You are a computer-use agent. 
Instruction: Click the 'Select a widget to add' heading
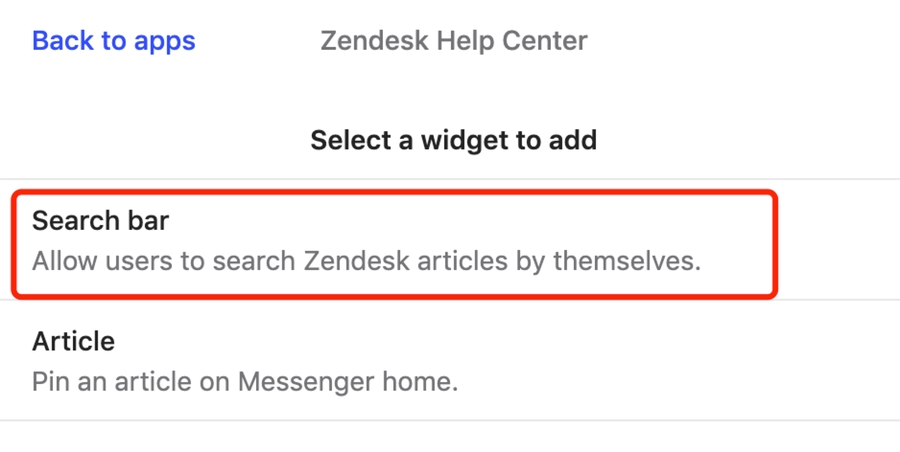point(453,139)
